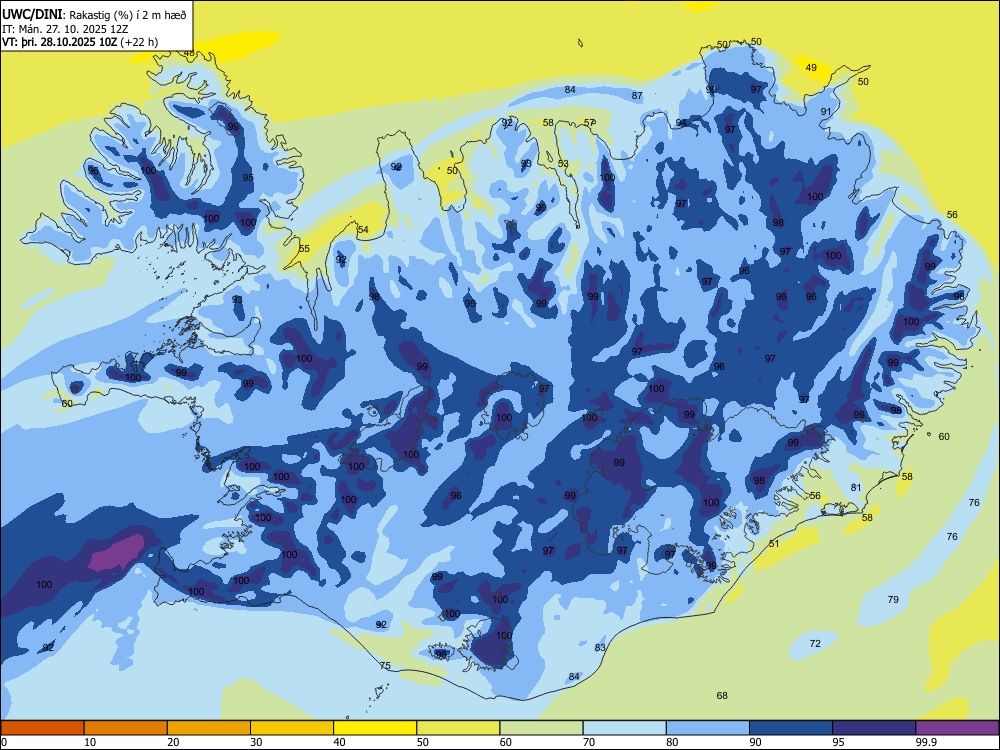Choose the purple legend segment above 99.9
This screenshot has height=750, width=1000.
tap(957, 728)
